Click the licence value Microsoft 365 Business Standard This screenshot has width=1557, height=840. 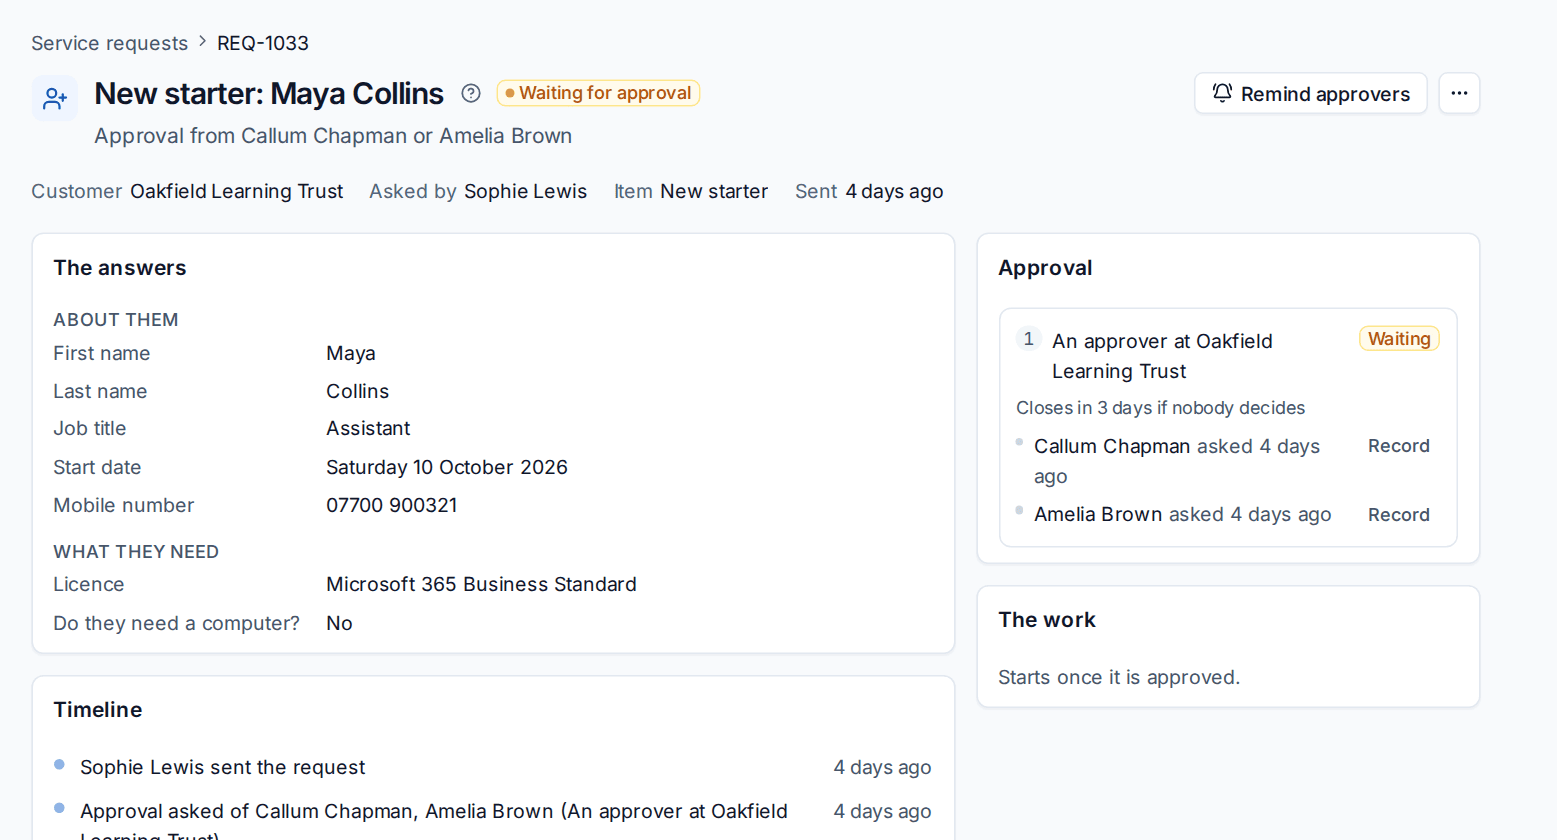point(481,584)
